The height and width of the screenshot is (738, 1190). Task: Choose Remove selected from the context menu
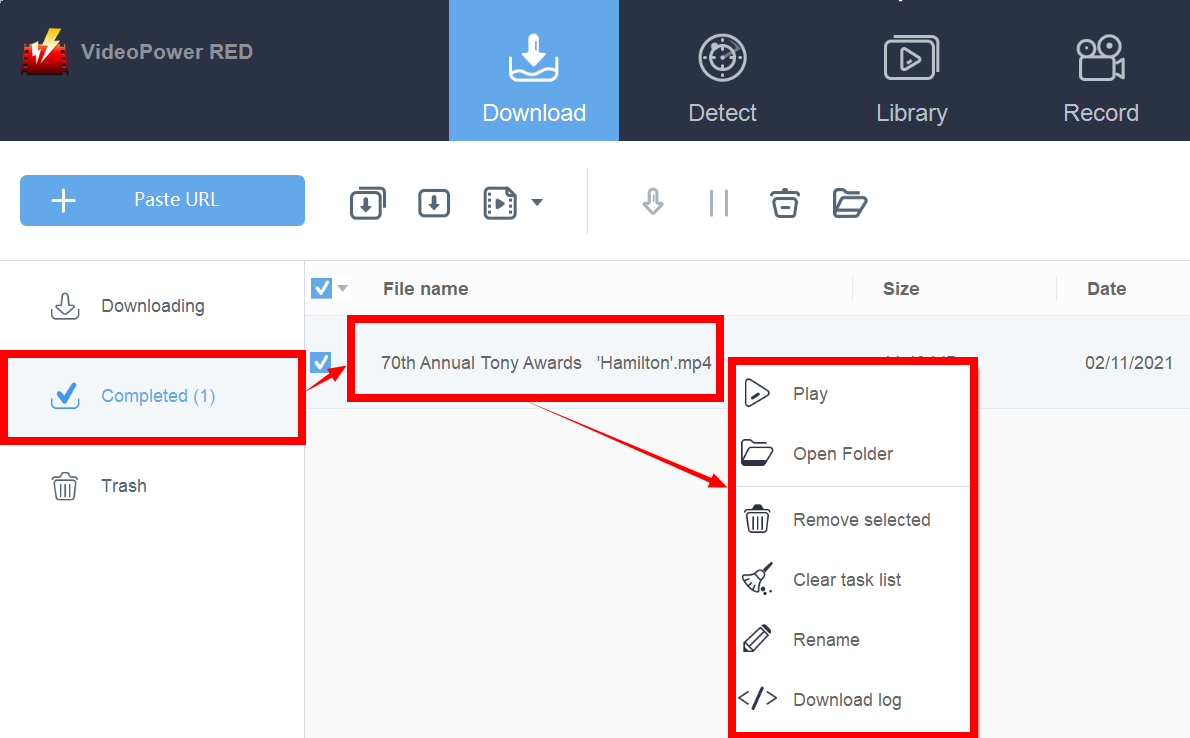(x=854, y=520)
